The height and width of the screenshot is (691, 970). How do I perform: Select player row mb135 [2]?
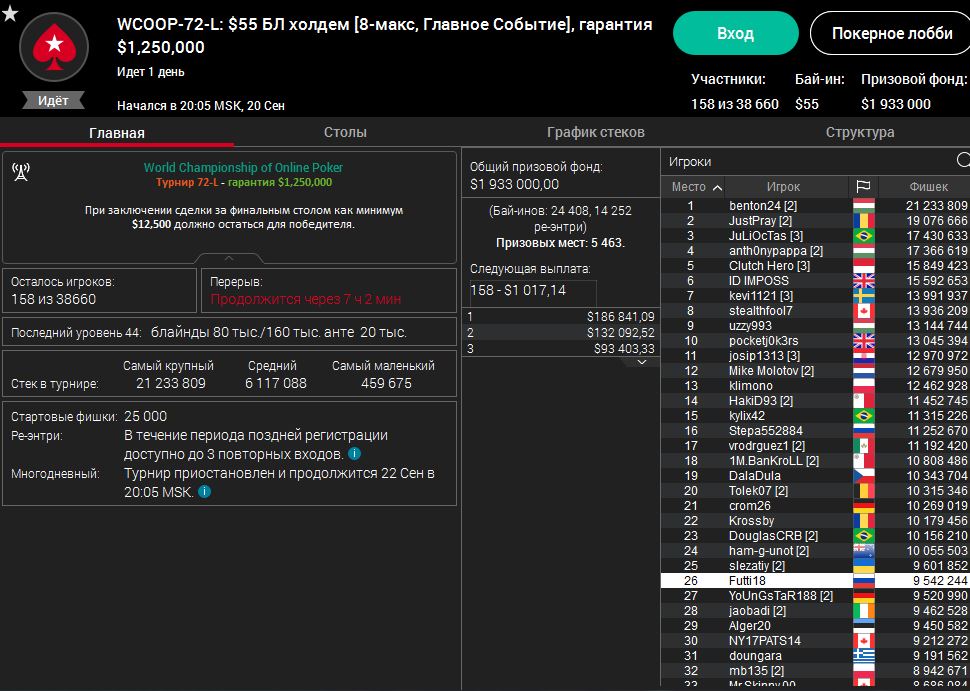815,671
